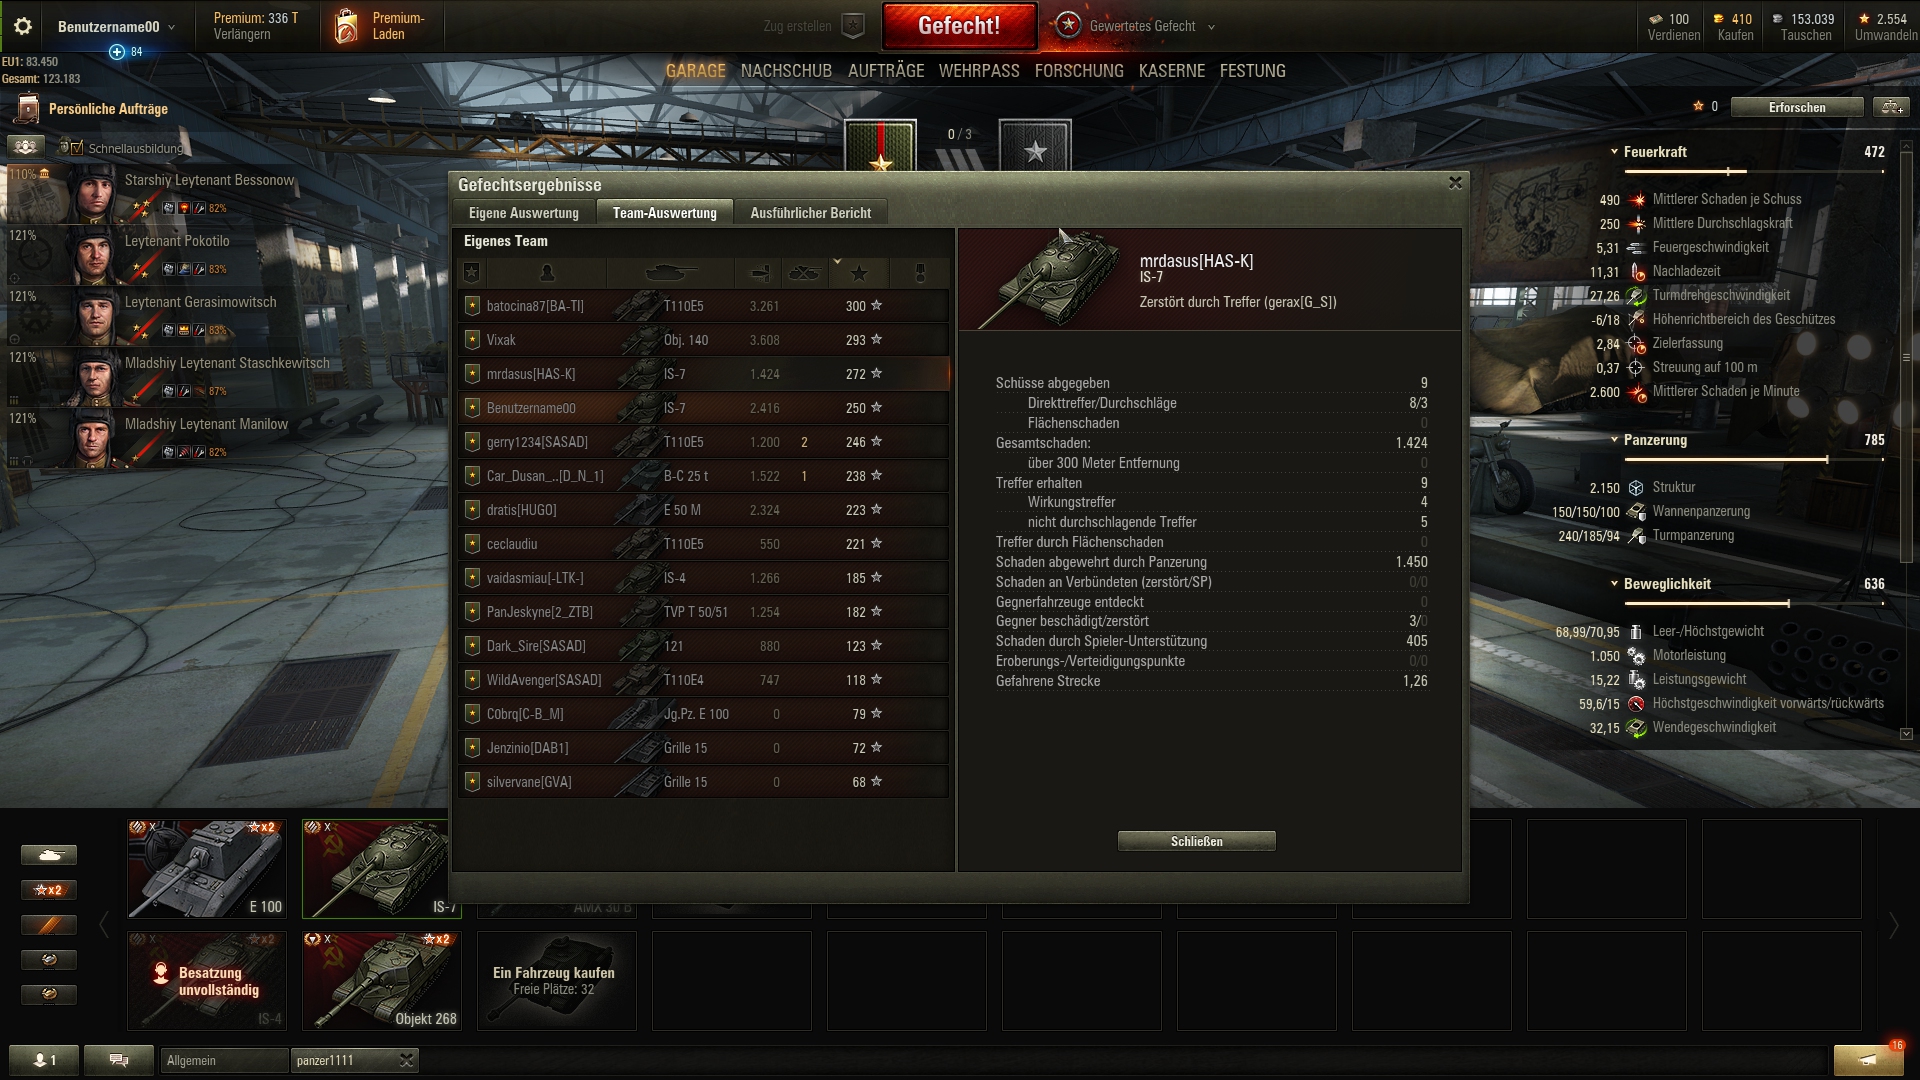Sort team results by damage column icon

tap(760, 273)
